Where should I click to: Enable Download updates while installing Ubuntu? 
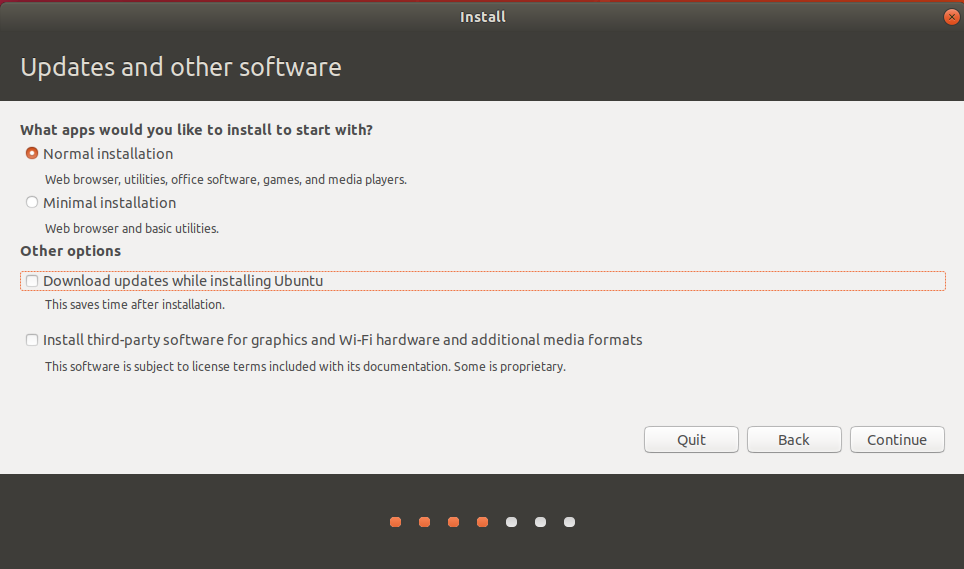coord(32,281)
